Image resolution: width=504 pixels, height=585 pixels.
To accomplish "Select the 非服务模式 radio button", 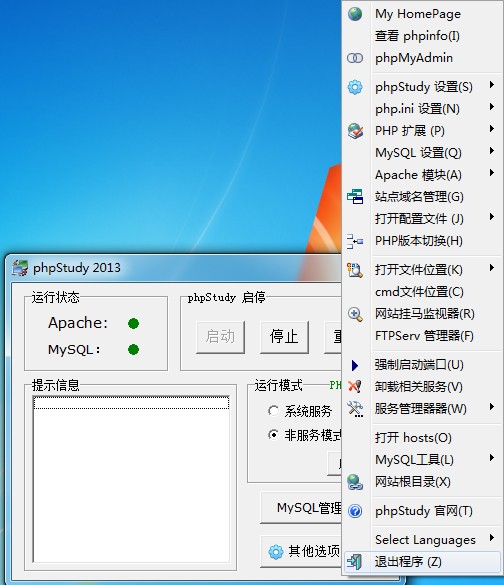I will (273, 435).
